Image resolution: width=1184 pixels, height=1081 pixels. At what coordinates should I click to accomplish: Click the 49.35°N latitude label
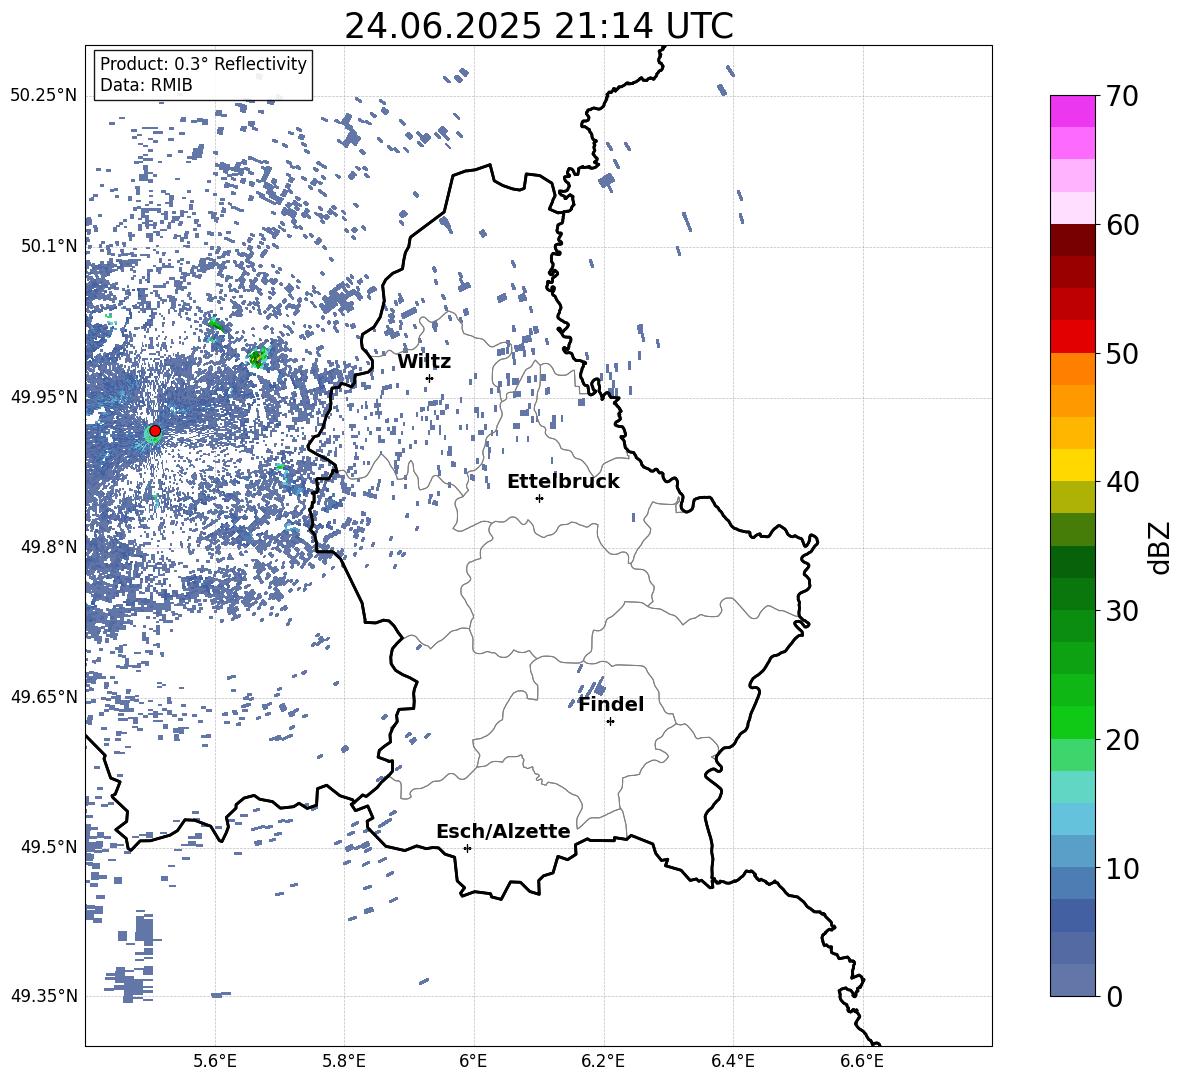point(44,996)
